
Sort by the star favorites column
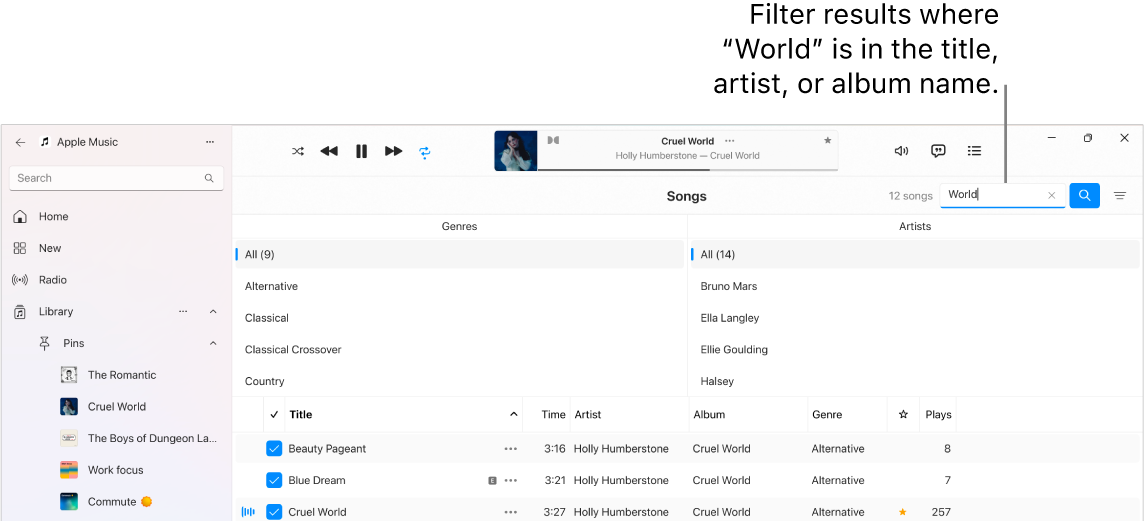coord(903,415)
